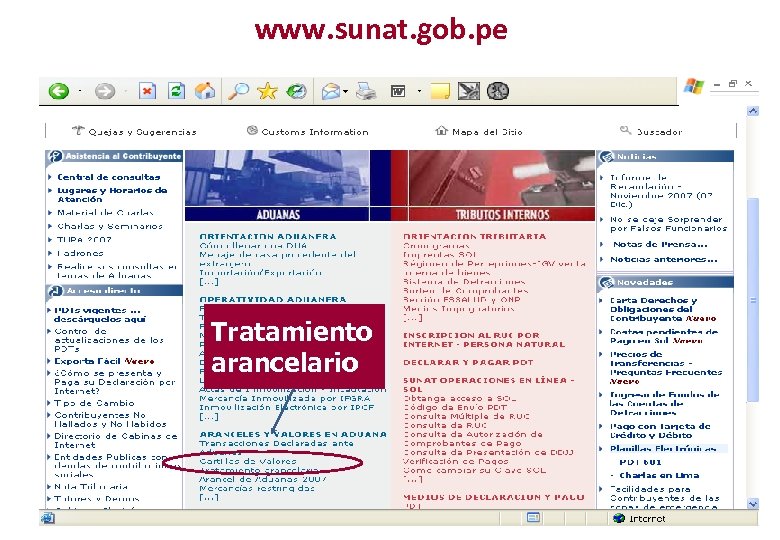The width and height of the screenshot is (780, 540).
Task: Select the ADUANAS banner tab
Action: coord(278,214)
